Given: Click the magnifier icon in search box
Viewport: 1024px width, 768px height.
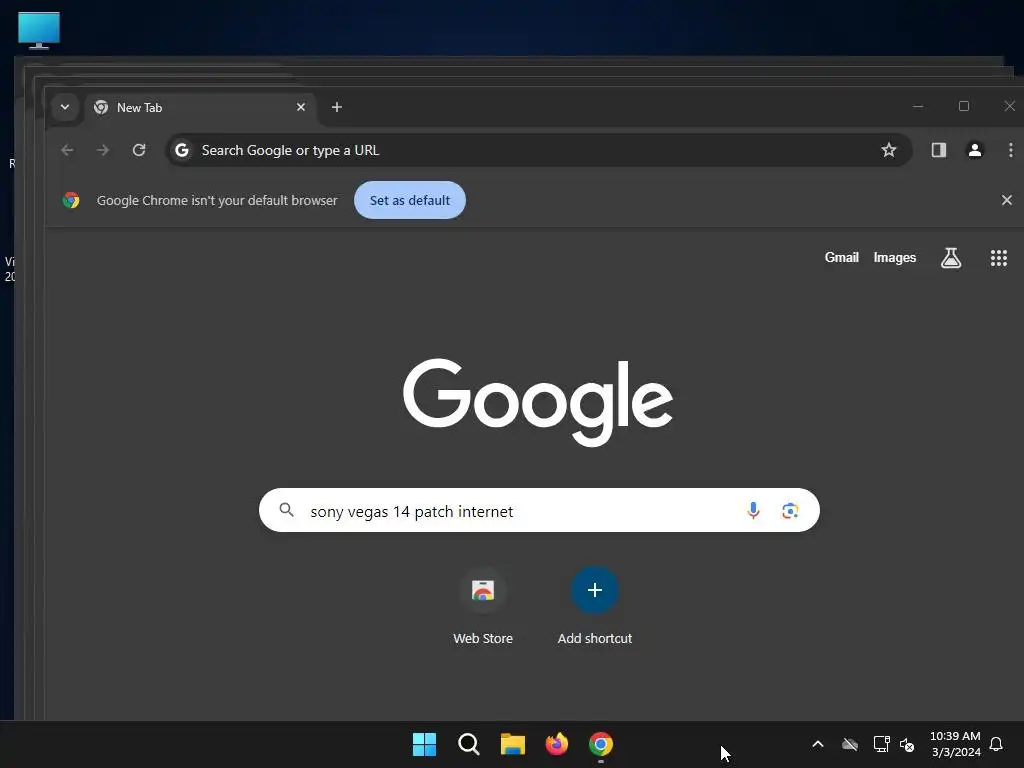Looking at the screenshot, I should click(x=286, y=510).
